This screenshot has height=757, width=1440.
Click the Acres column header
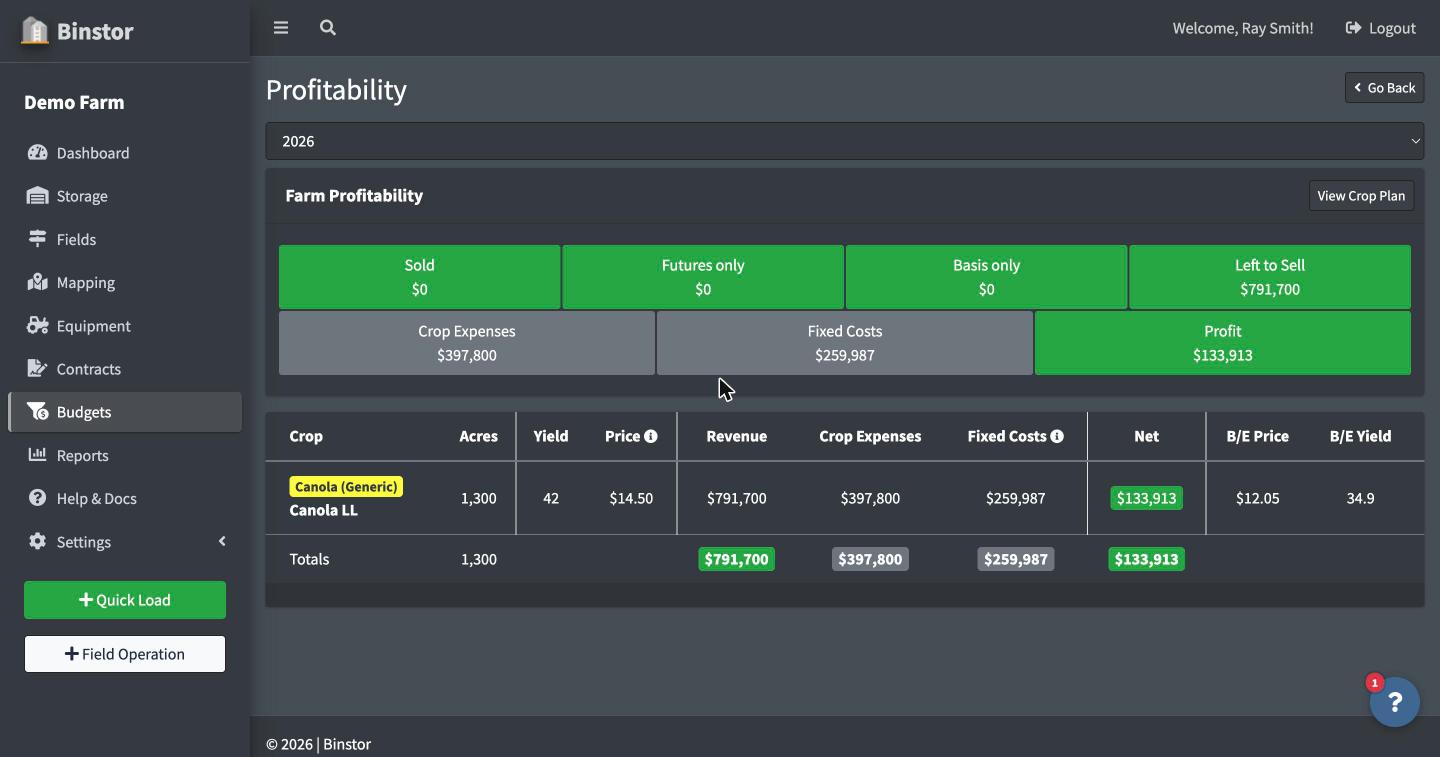(478, 436)
